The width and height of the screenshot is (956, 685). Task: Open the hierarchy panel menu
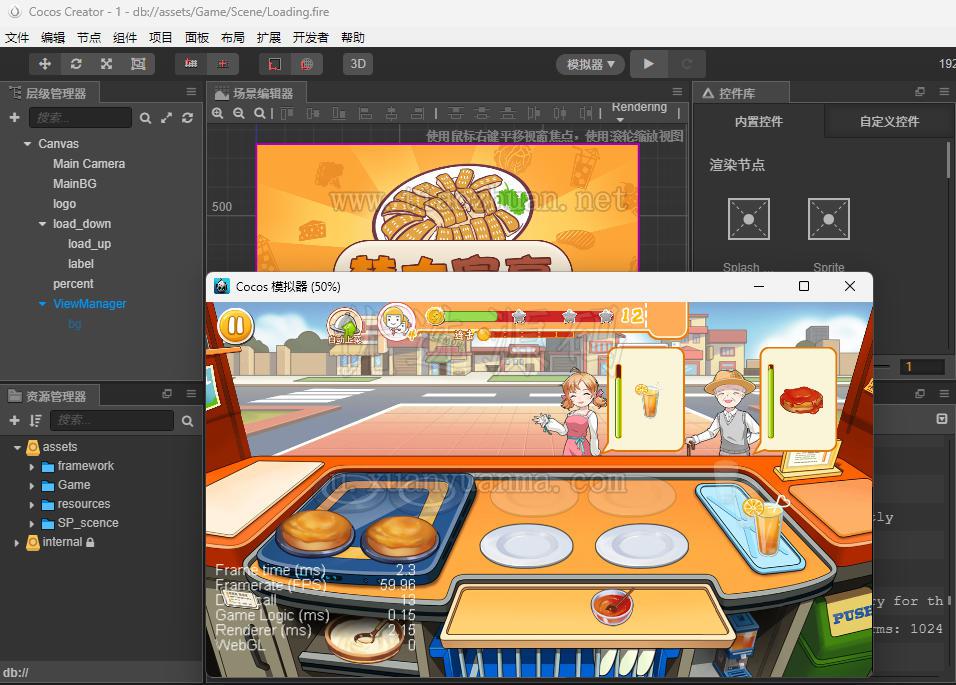pos(191,92)
